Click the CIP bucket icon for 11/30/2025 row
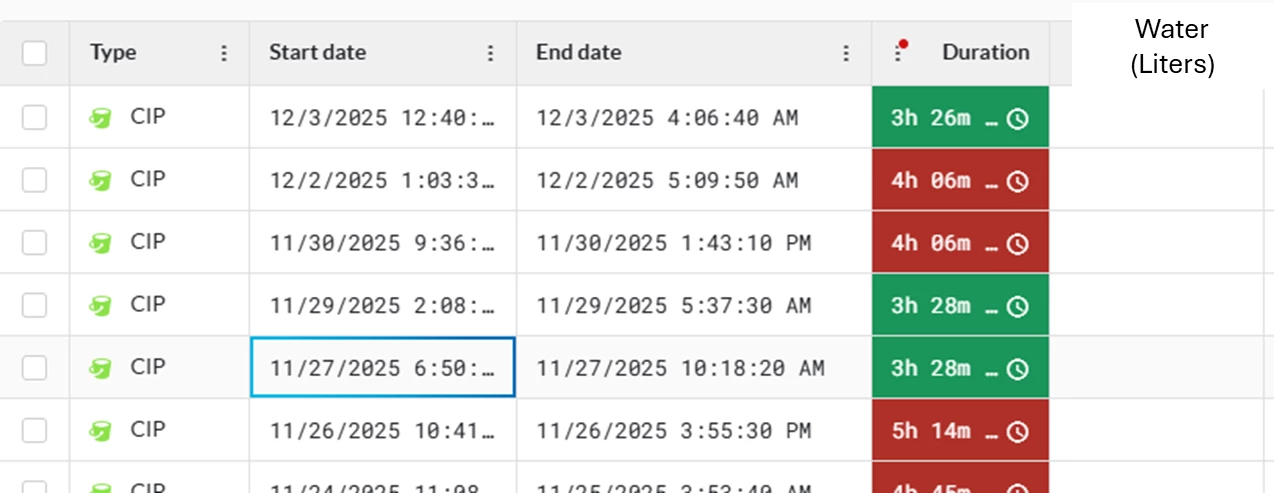Viewport: 1274px width, 493px height. (99, 243)
